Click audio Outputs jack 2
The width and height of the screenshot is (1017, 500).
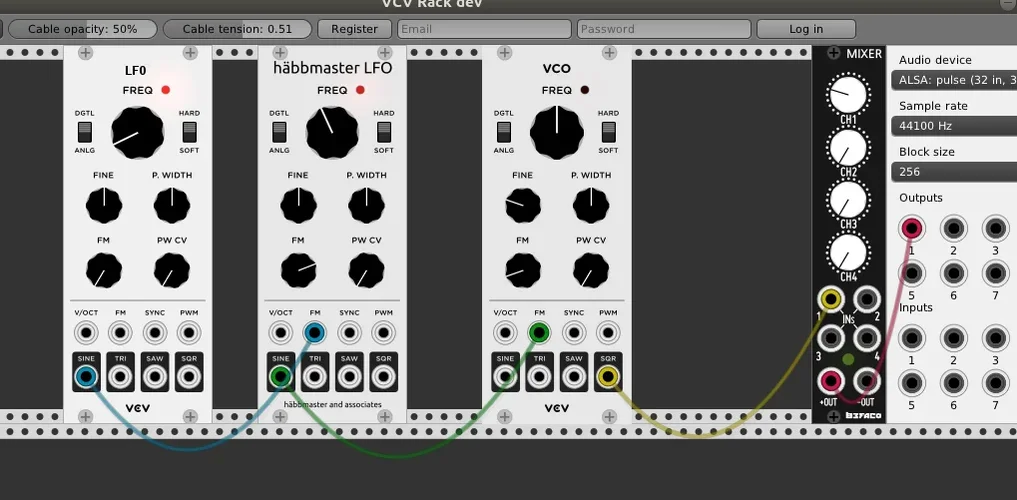click(953, 228)
